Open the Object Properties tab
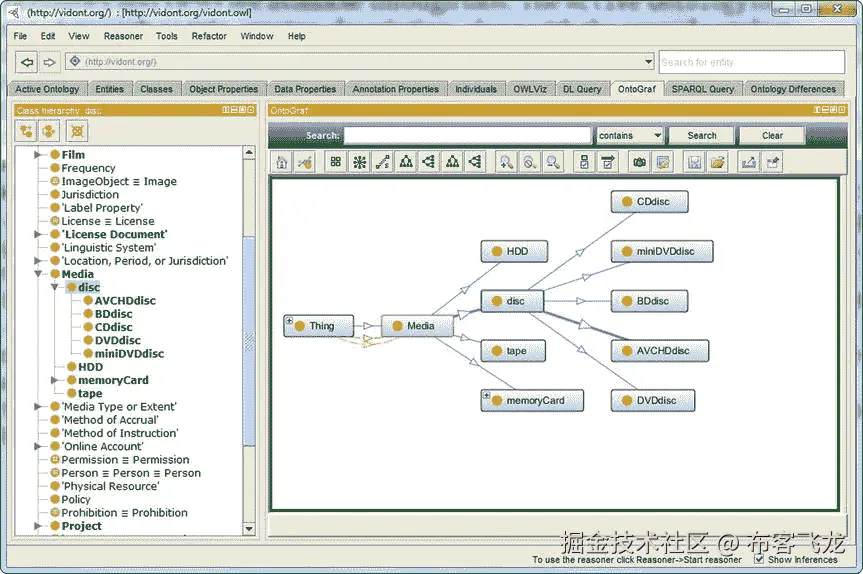This screenshot has width=863, height=574. click(223, 89)
